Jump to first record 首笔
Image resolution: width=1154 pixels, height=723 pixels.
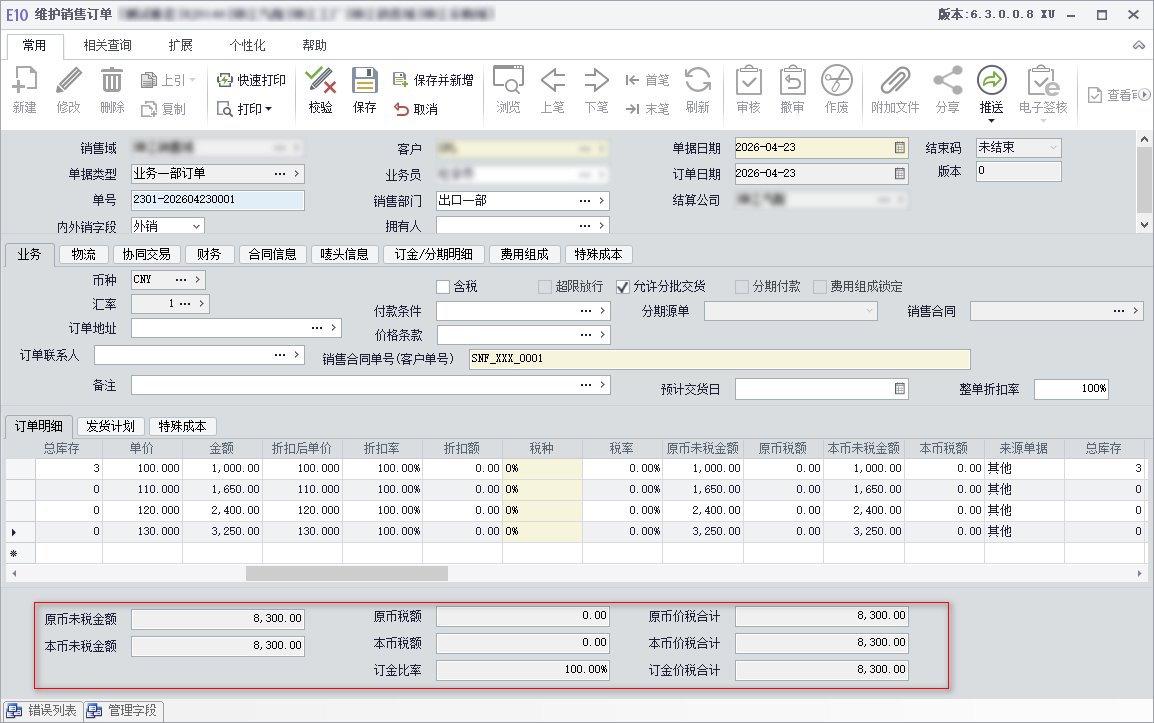647,80
